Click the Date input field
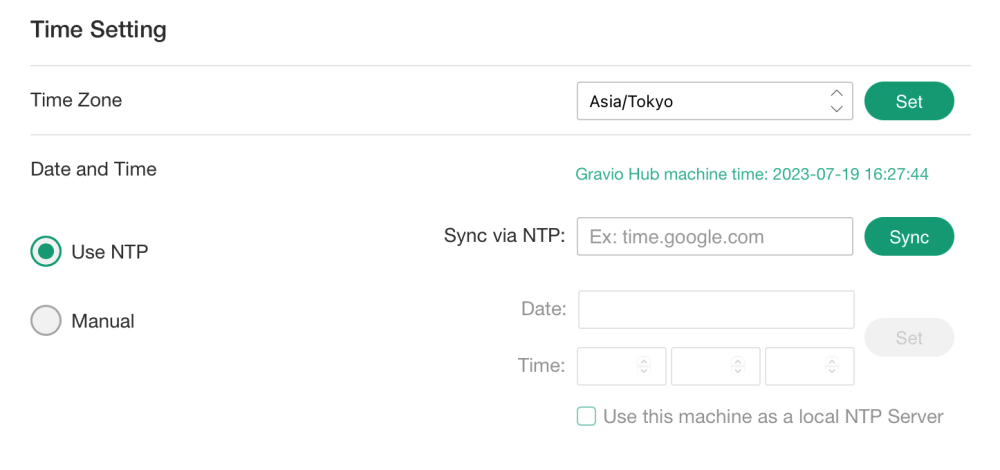The height and width of the screenshot is (470, 1000). [716, 310]
